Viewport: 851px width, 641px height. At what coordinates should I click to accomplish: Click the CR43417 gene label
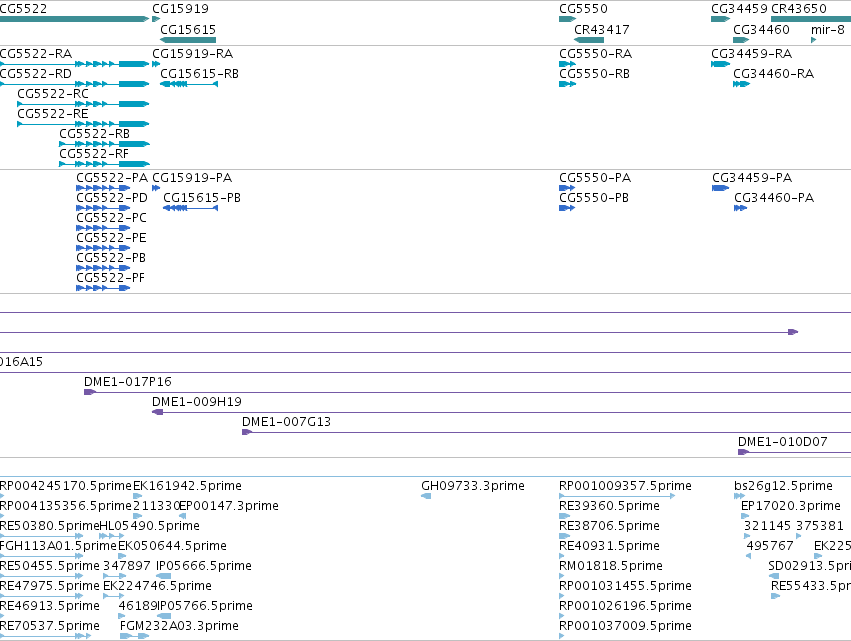click(x=602, y=30)
